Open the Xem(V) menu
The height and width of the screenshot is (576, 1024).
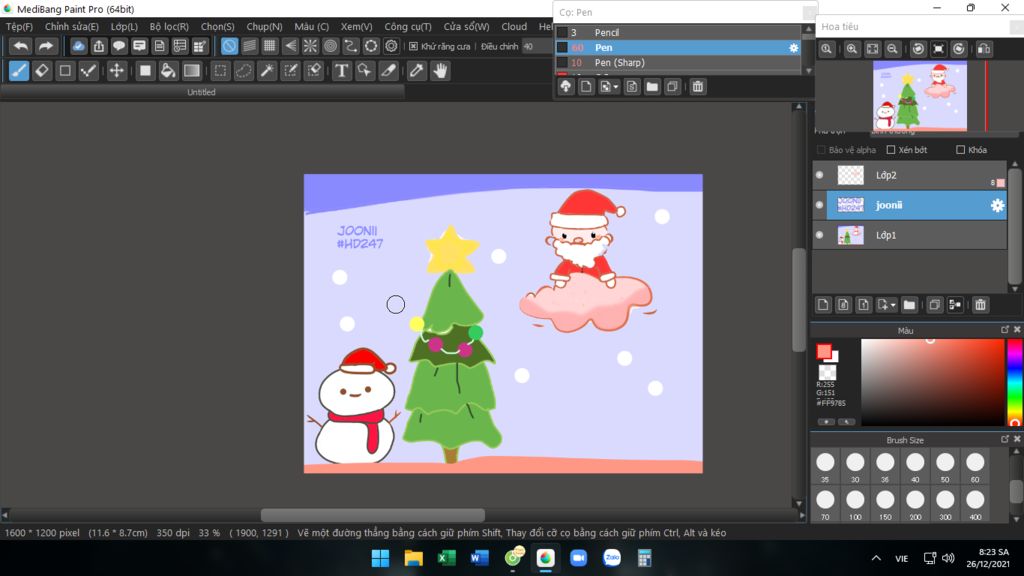pyautogui.click(x=357, y=27)
